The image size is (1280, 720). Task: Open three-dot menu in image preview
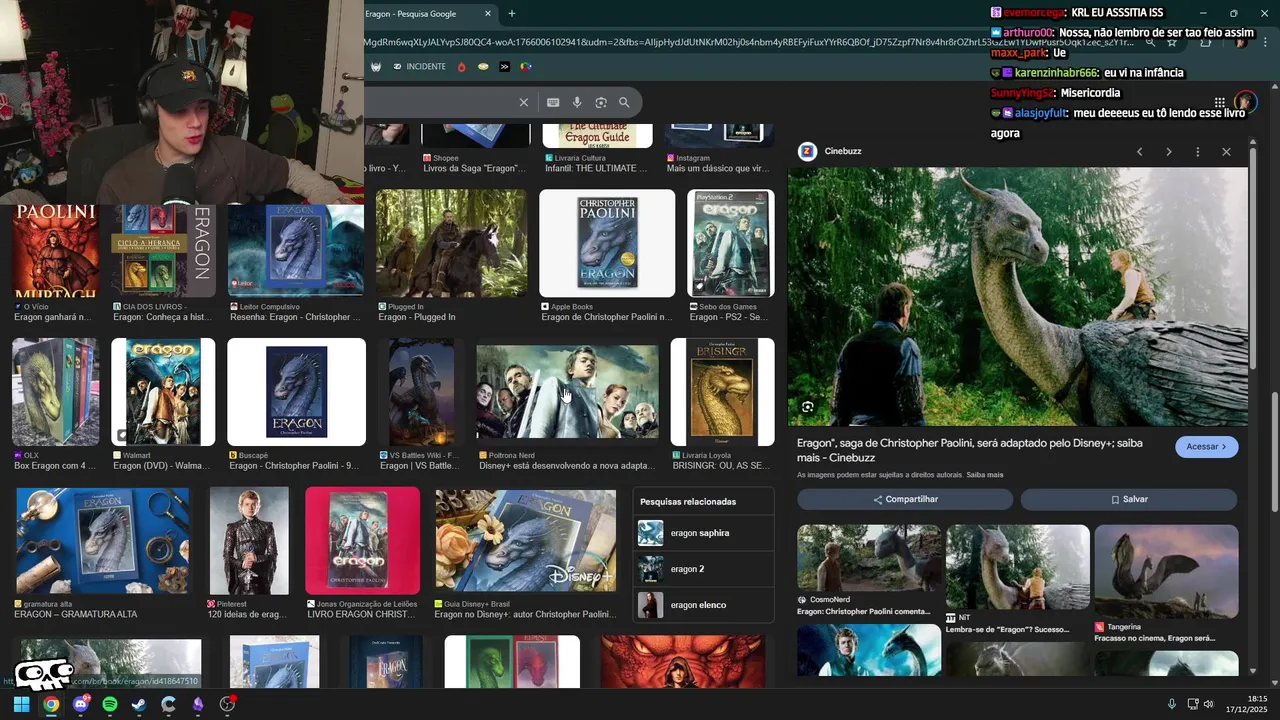1197,151
